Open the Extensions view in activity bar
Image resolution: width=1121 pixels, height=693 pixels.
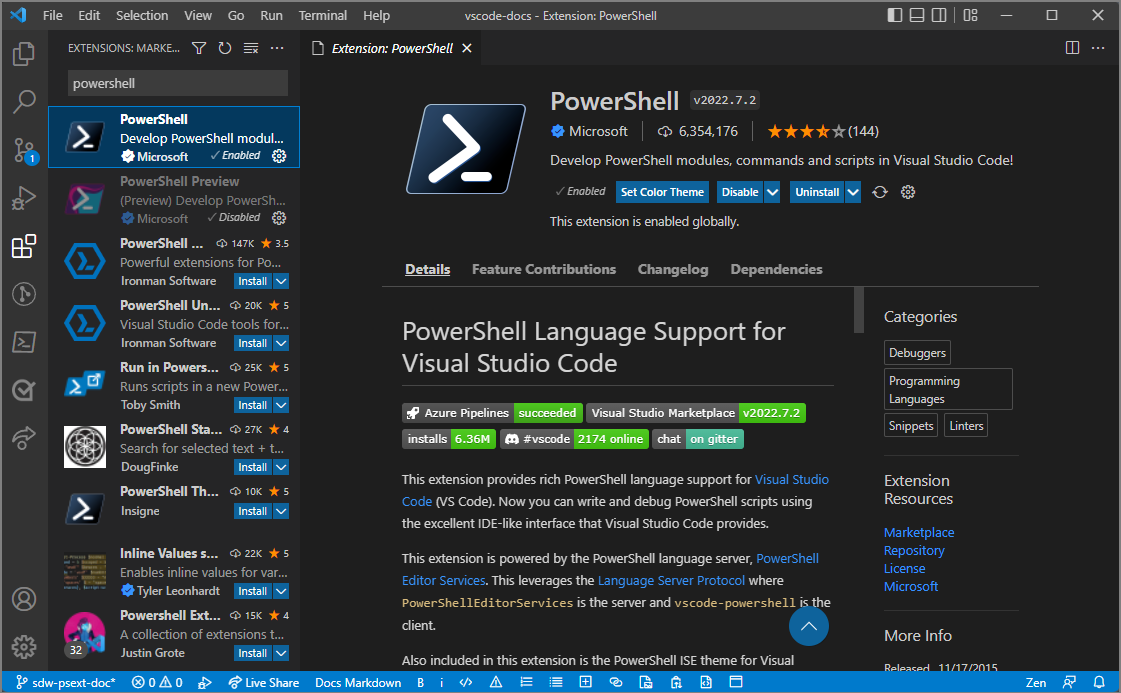[24, 246]
